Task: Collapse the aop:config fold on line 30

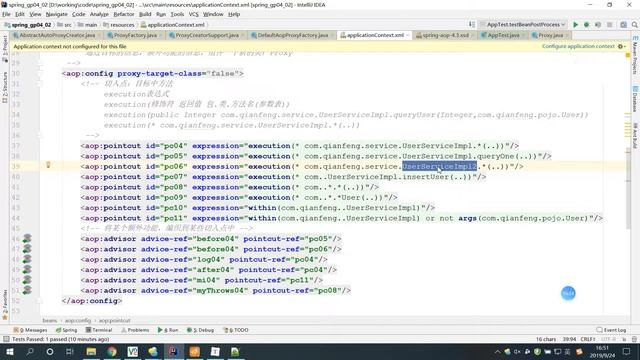Action: tap(40, 73)
